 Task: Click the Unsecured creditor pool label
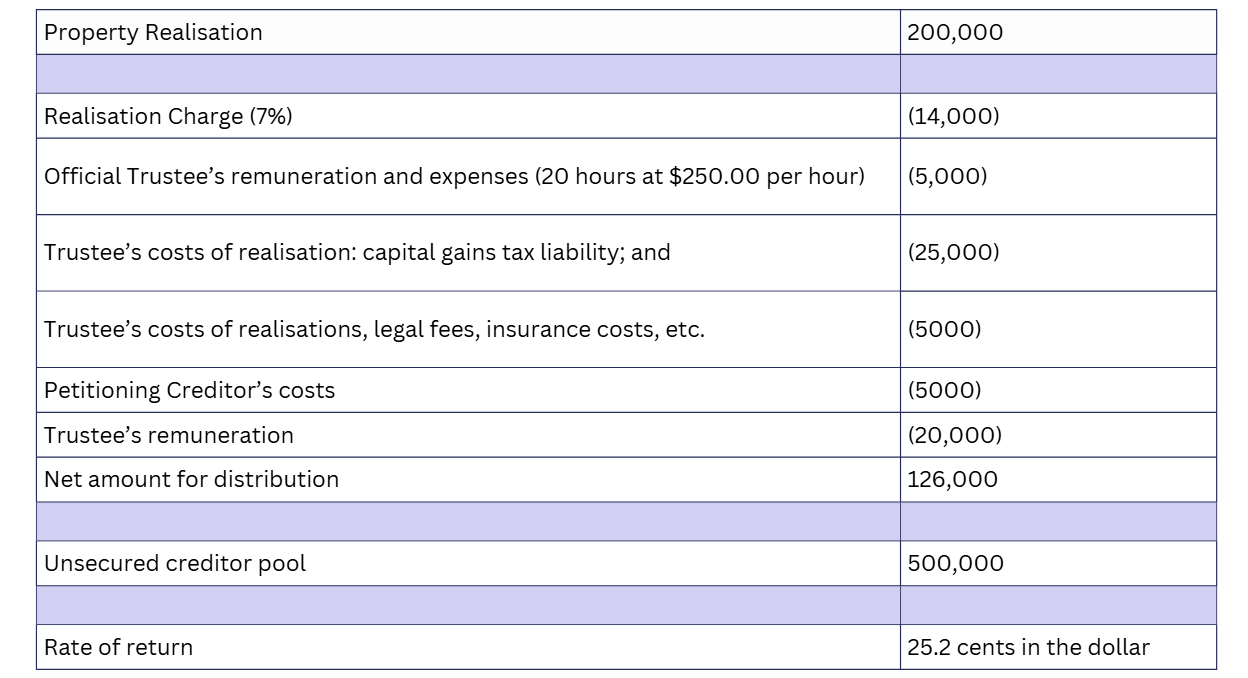[175, 563]
